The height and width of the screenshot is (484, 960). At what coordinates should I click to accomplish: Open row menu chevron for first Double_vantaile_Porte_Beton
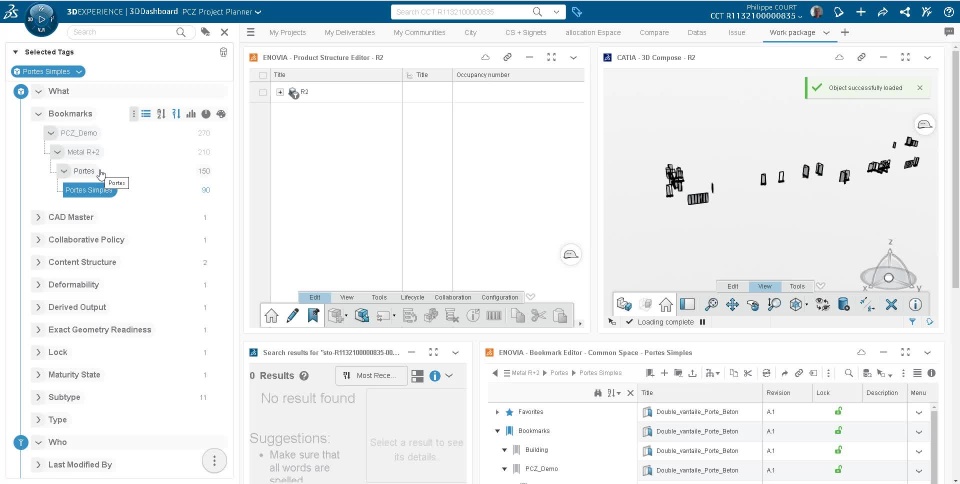[x=919, y=412]
